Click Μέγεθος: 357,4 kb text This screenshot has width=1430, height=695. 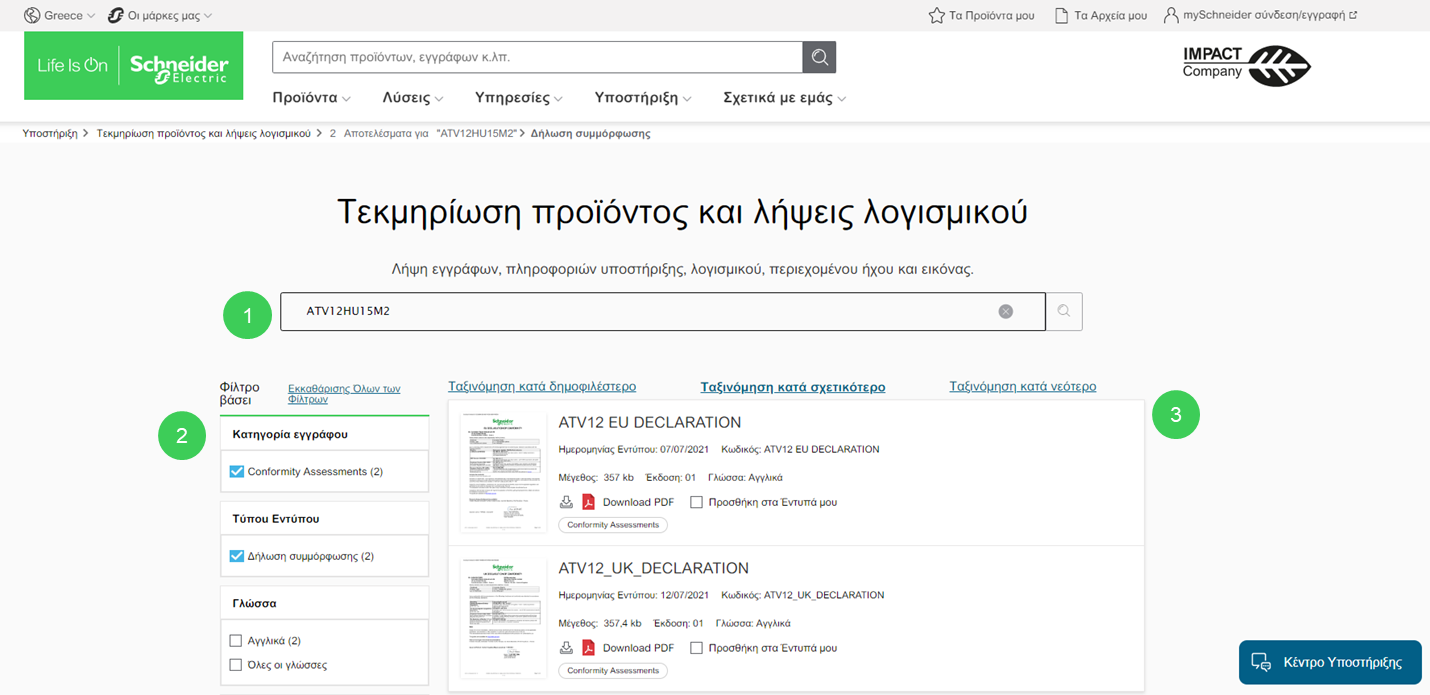point(600,623)
